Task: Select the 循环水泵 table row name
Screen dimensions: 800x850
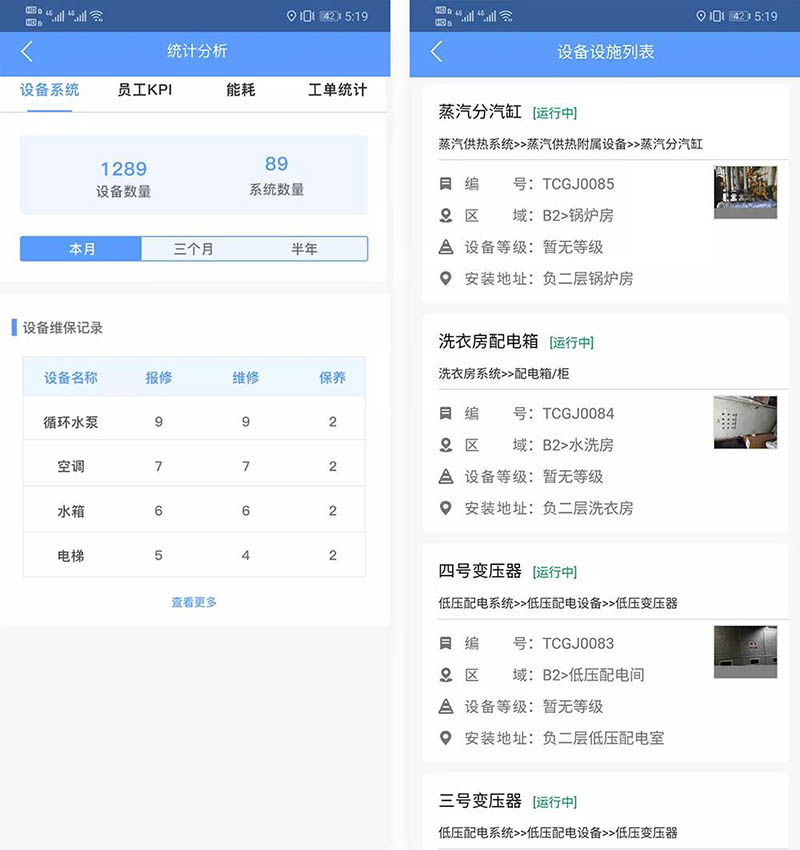Action: pos(70,422)
